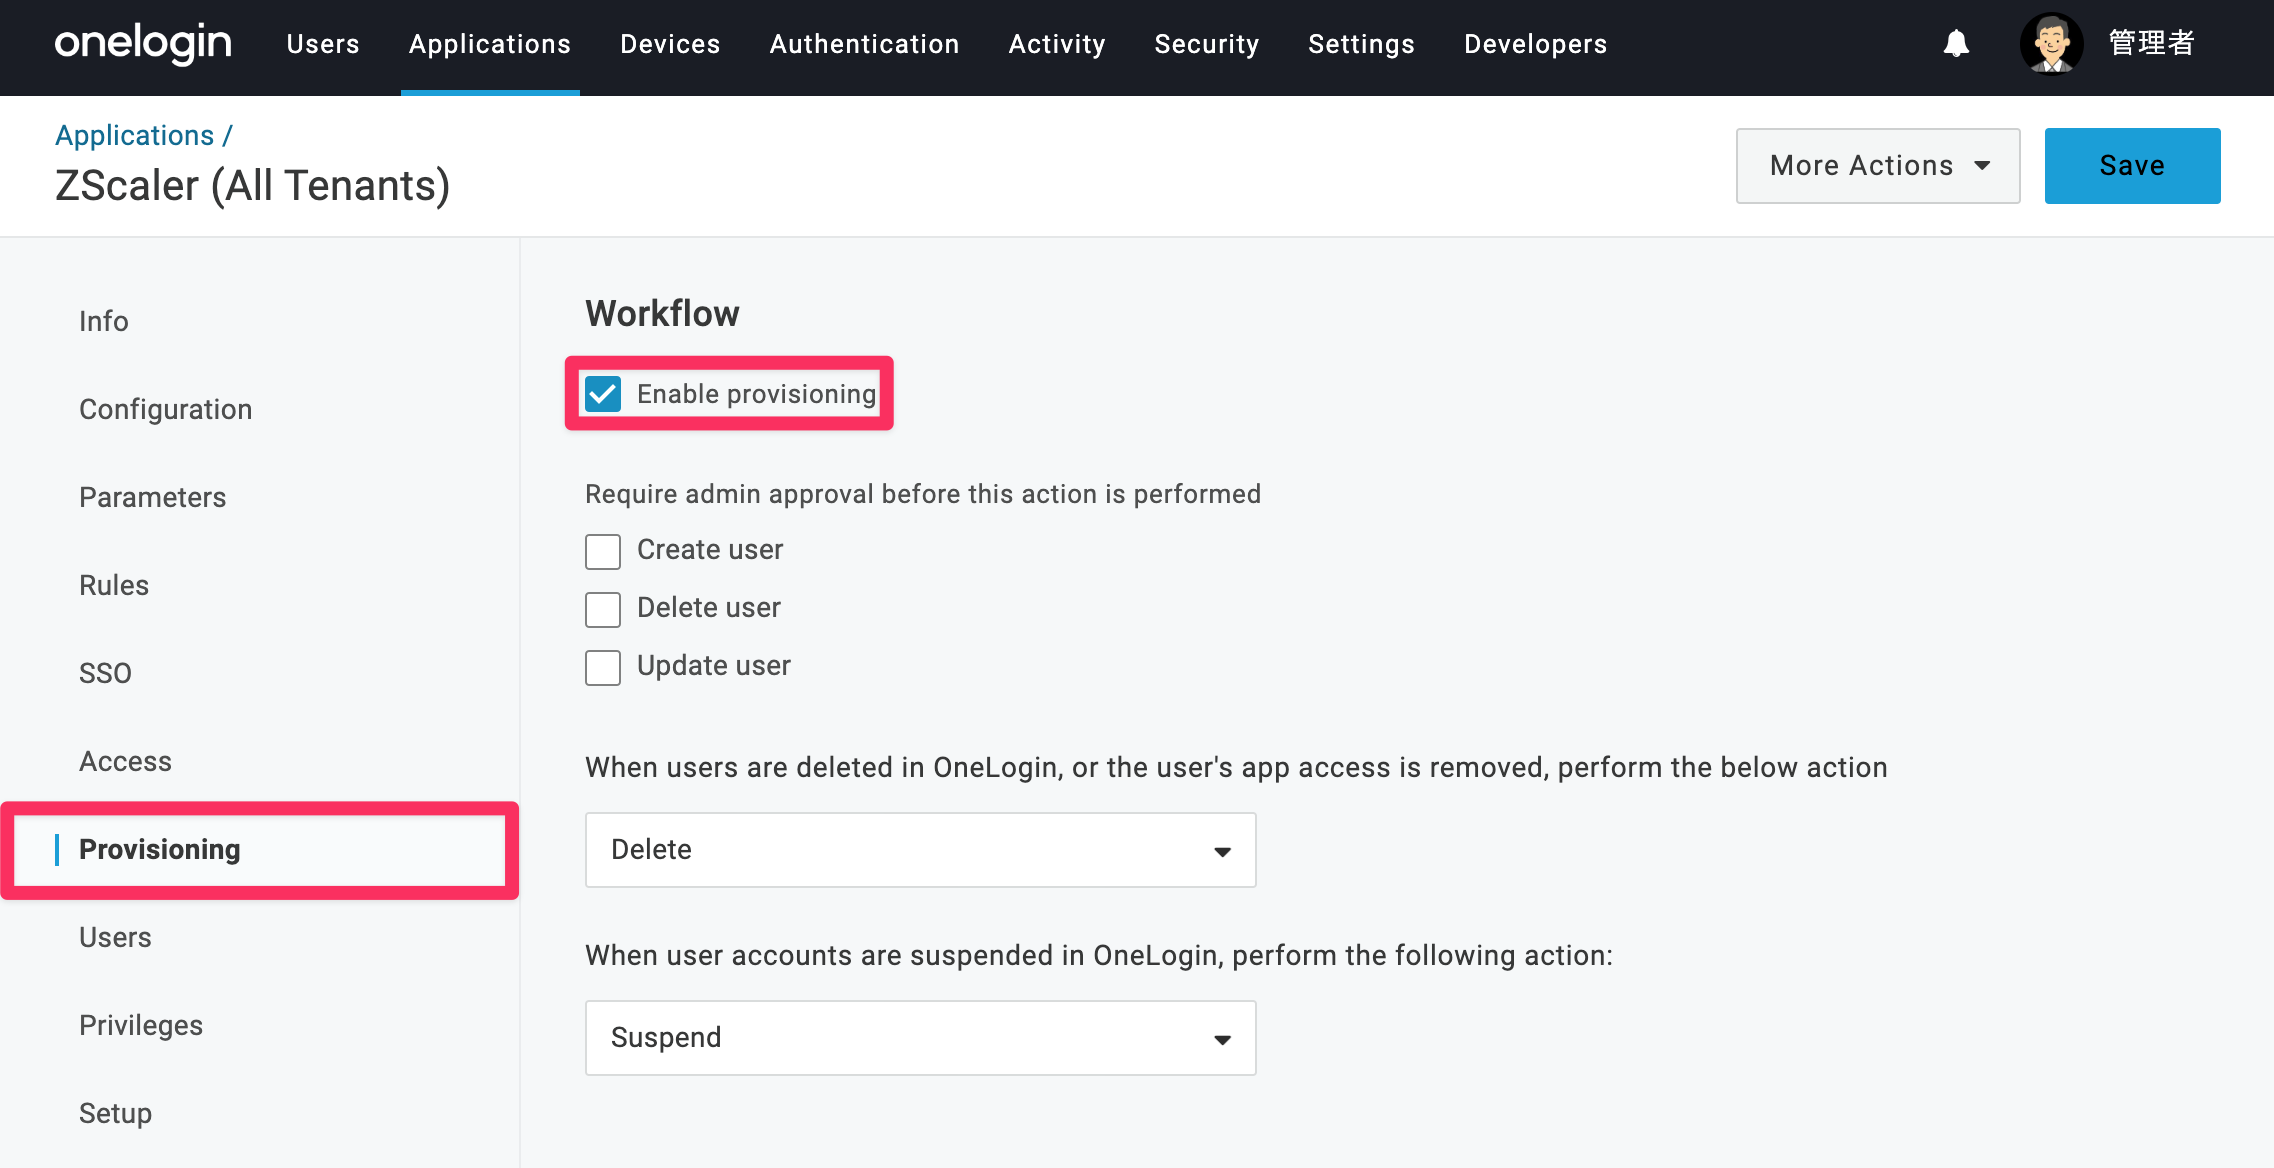Save the application settings

click(x=2132, y=166)
